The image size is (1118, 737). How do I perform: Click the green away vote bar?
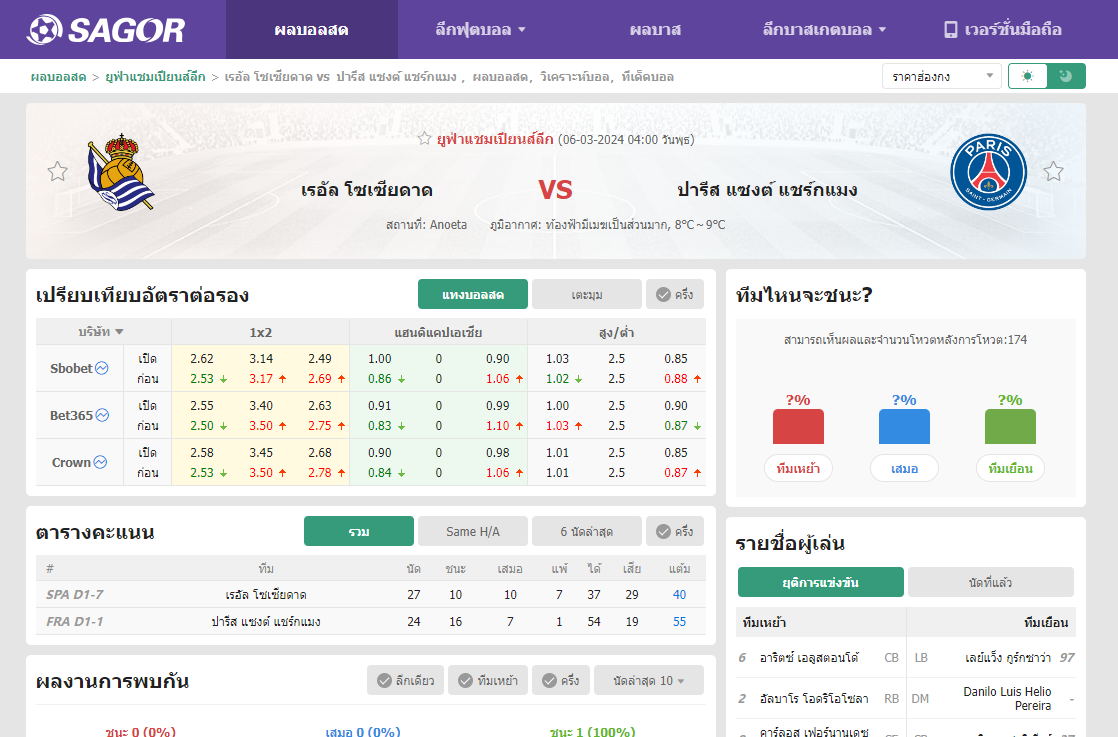coord(1010,426)
